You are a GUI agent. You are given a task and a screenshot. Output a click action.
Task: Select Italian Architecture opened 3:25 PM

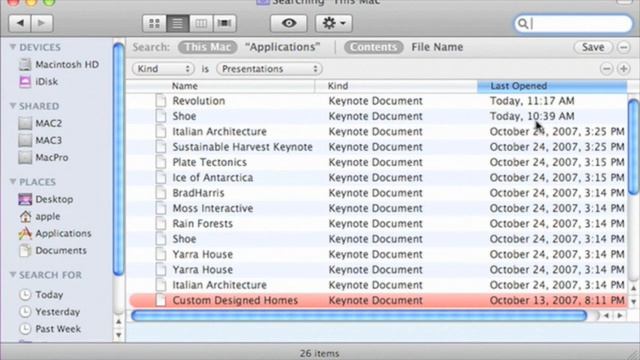[377, 132]
